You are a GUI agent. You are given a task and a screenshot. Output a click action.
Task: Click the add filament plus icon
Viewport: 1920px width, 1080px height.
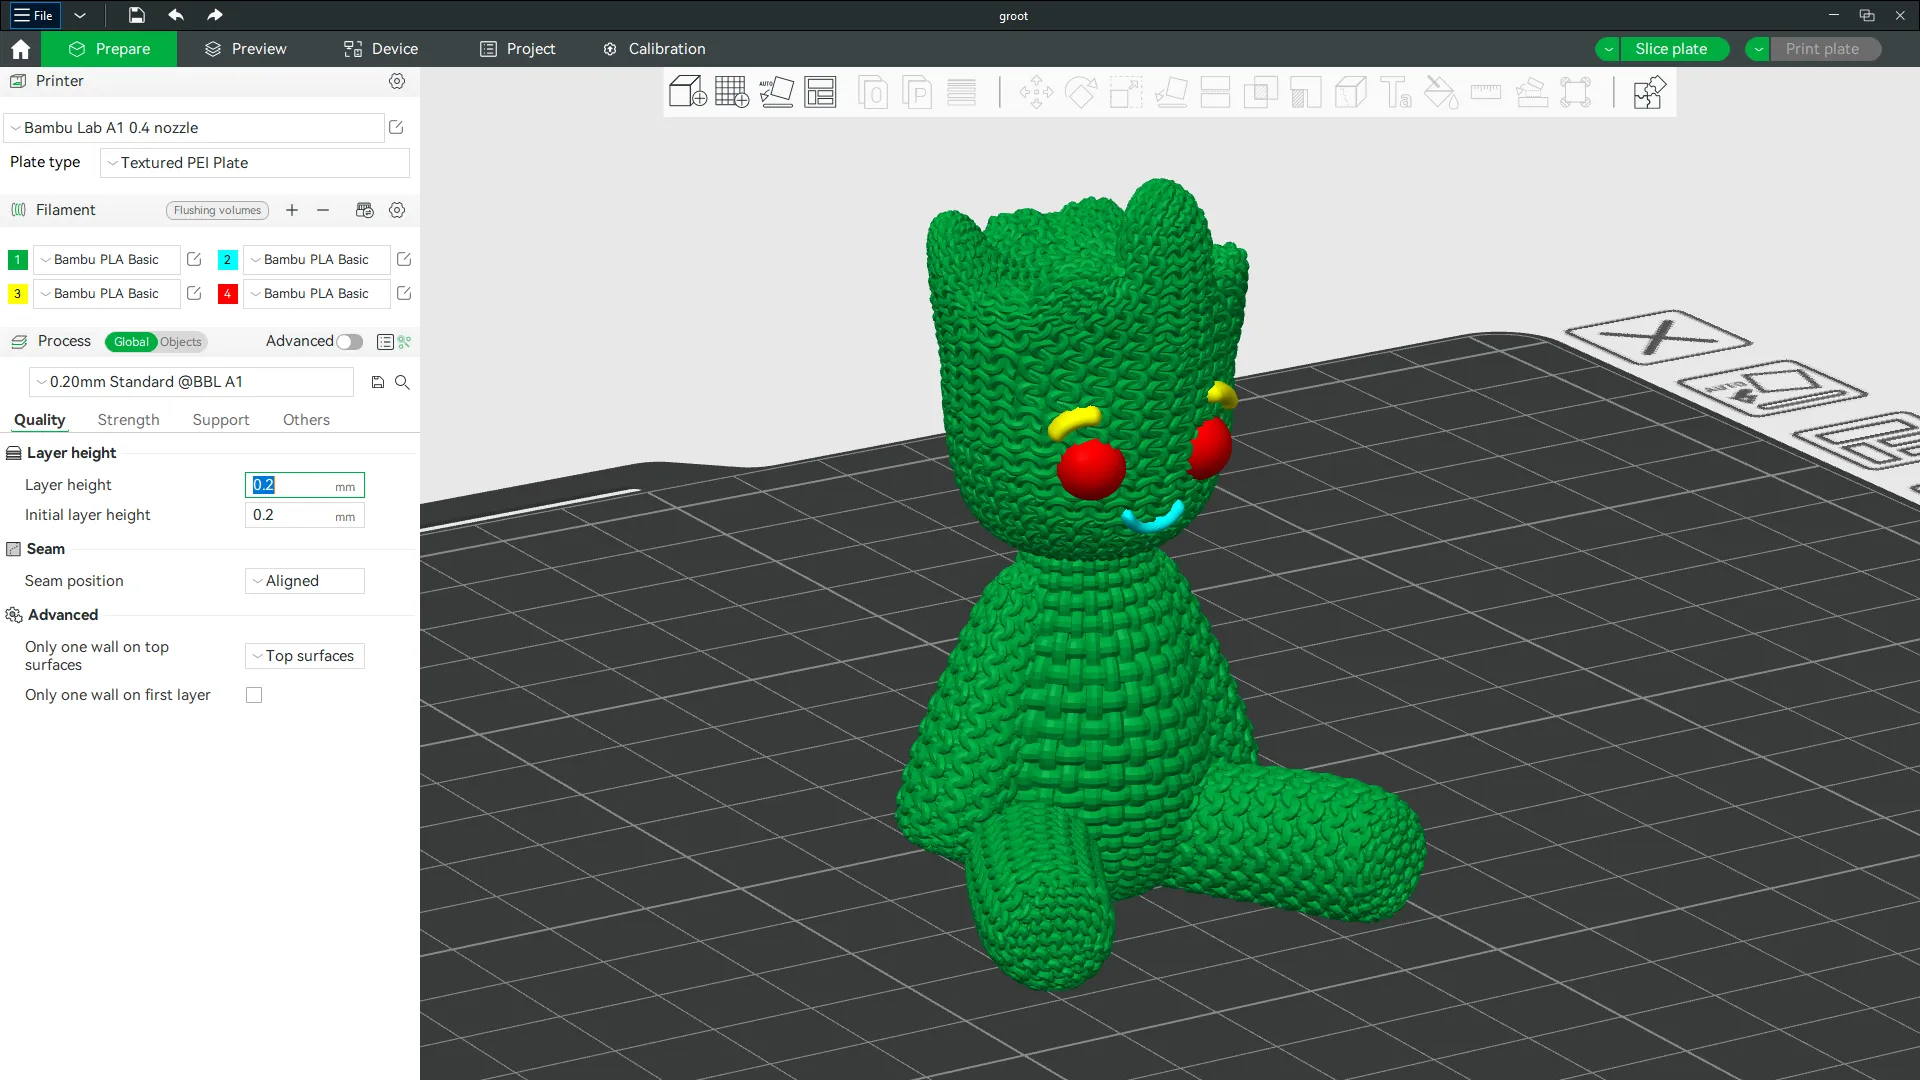tap(292, 210)
